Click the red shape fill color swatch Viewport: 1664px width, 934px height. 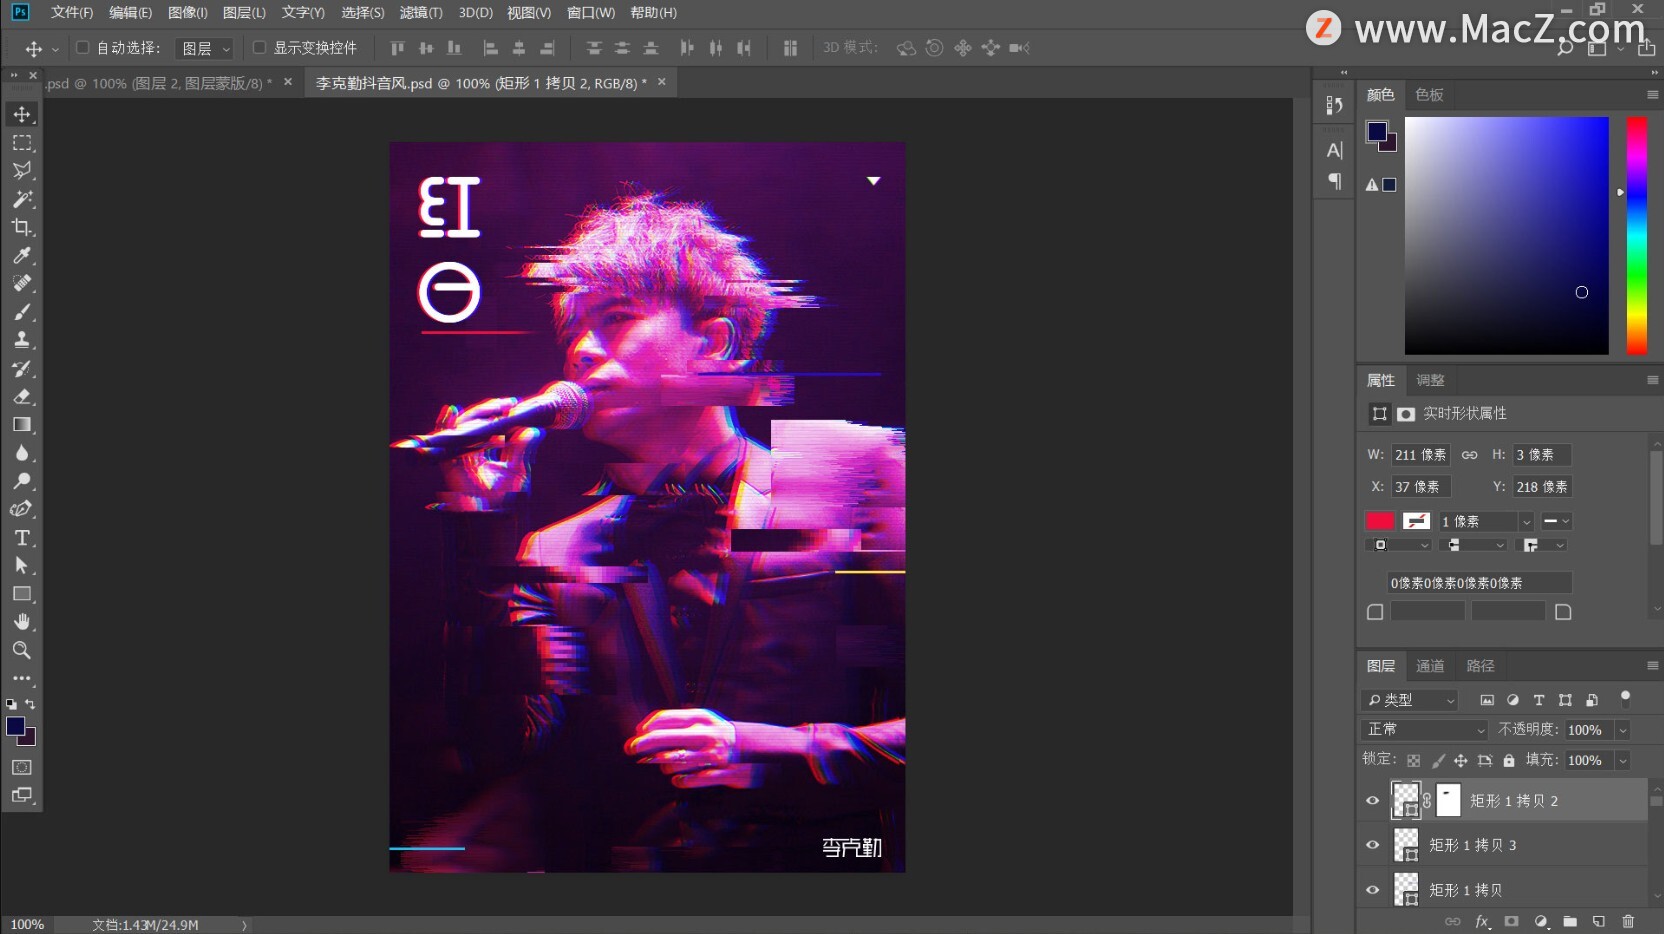coord(1380,521)
